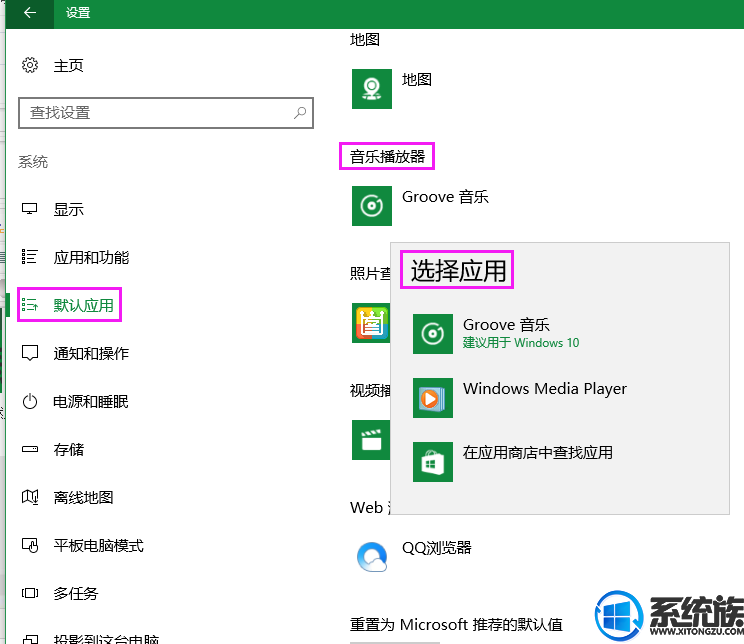This screenshot has width=744, height=644.
Task: Click the Groove 音乐 default player icon
Action: (x=372, y=205)
